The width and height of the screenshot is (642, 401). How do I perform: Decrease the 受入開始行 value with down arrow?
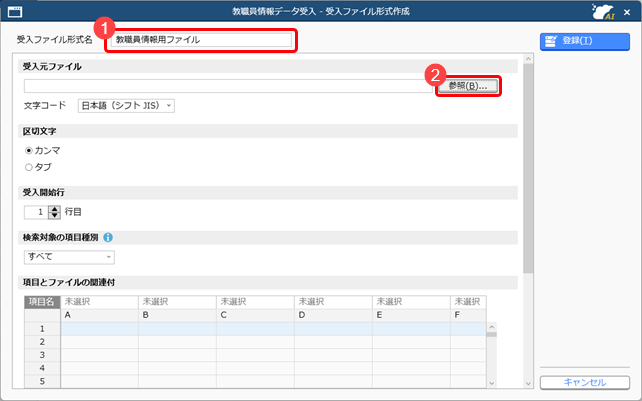point(54,216)
